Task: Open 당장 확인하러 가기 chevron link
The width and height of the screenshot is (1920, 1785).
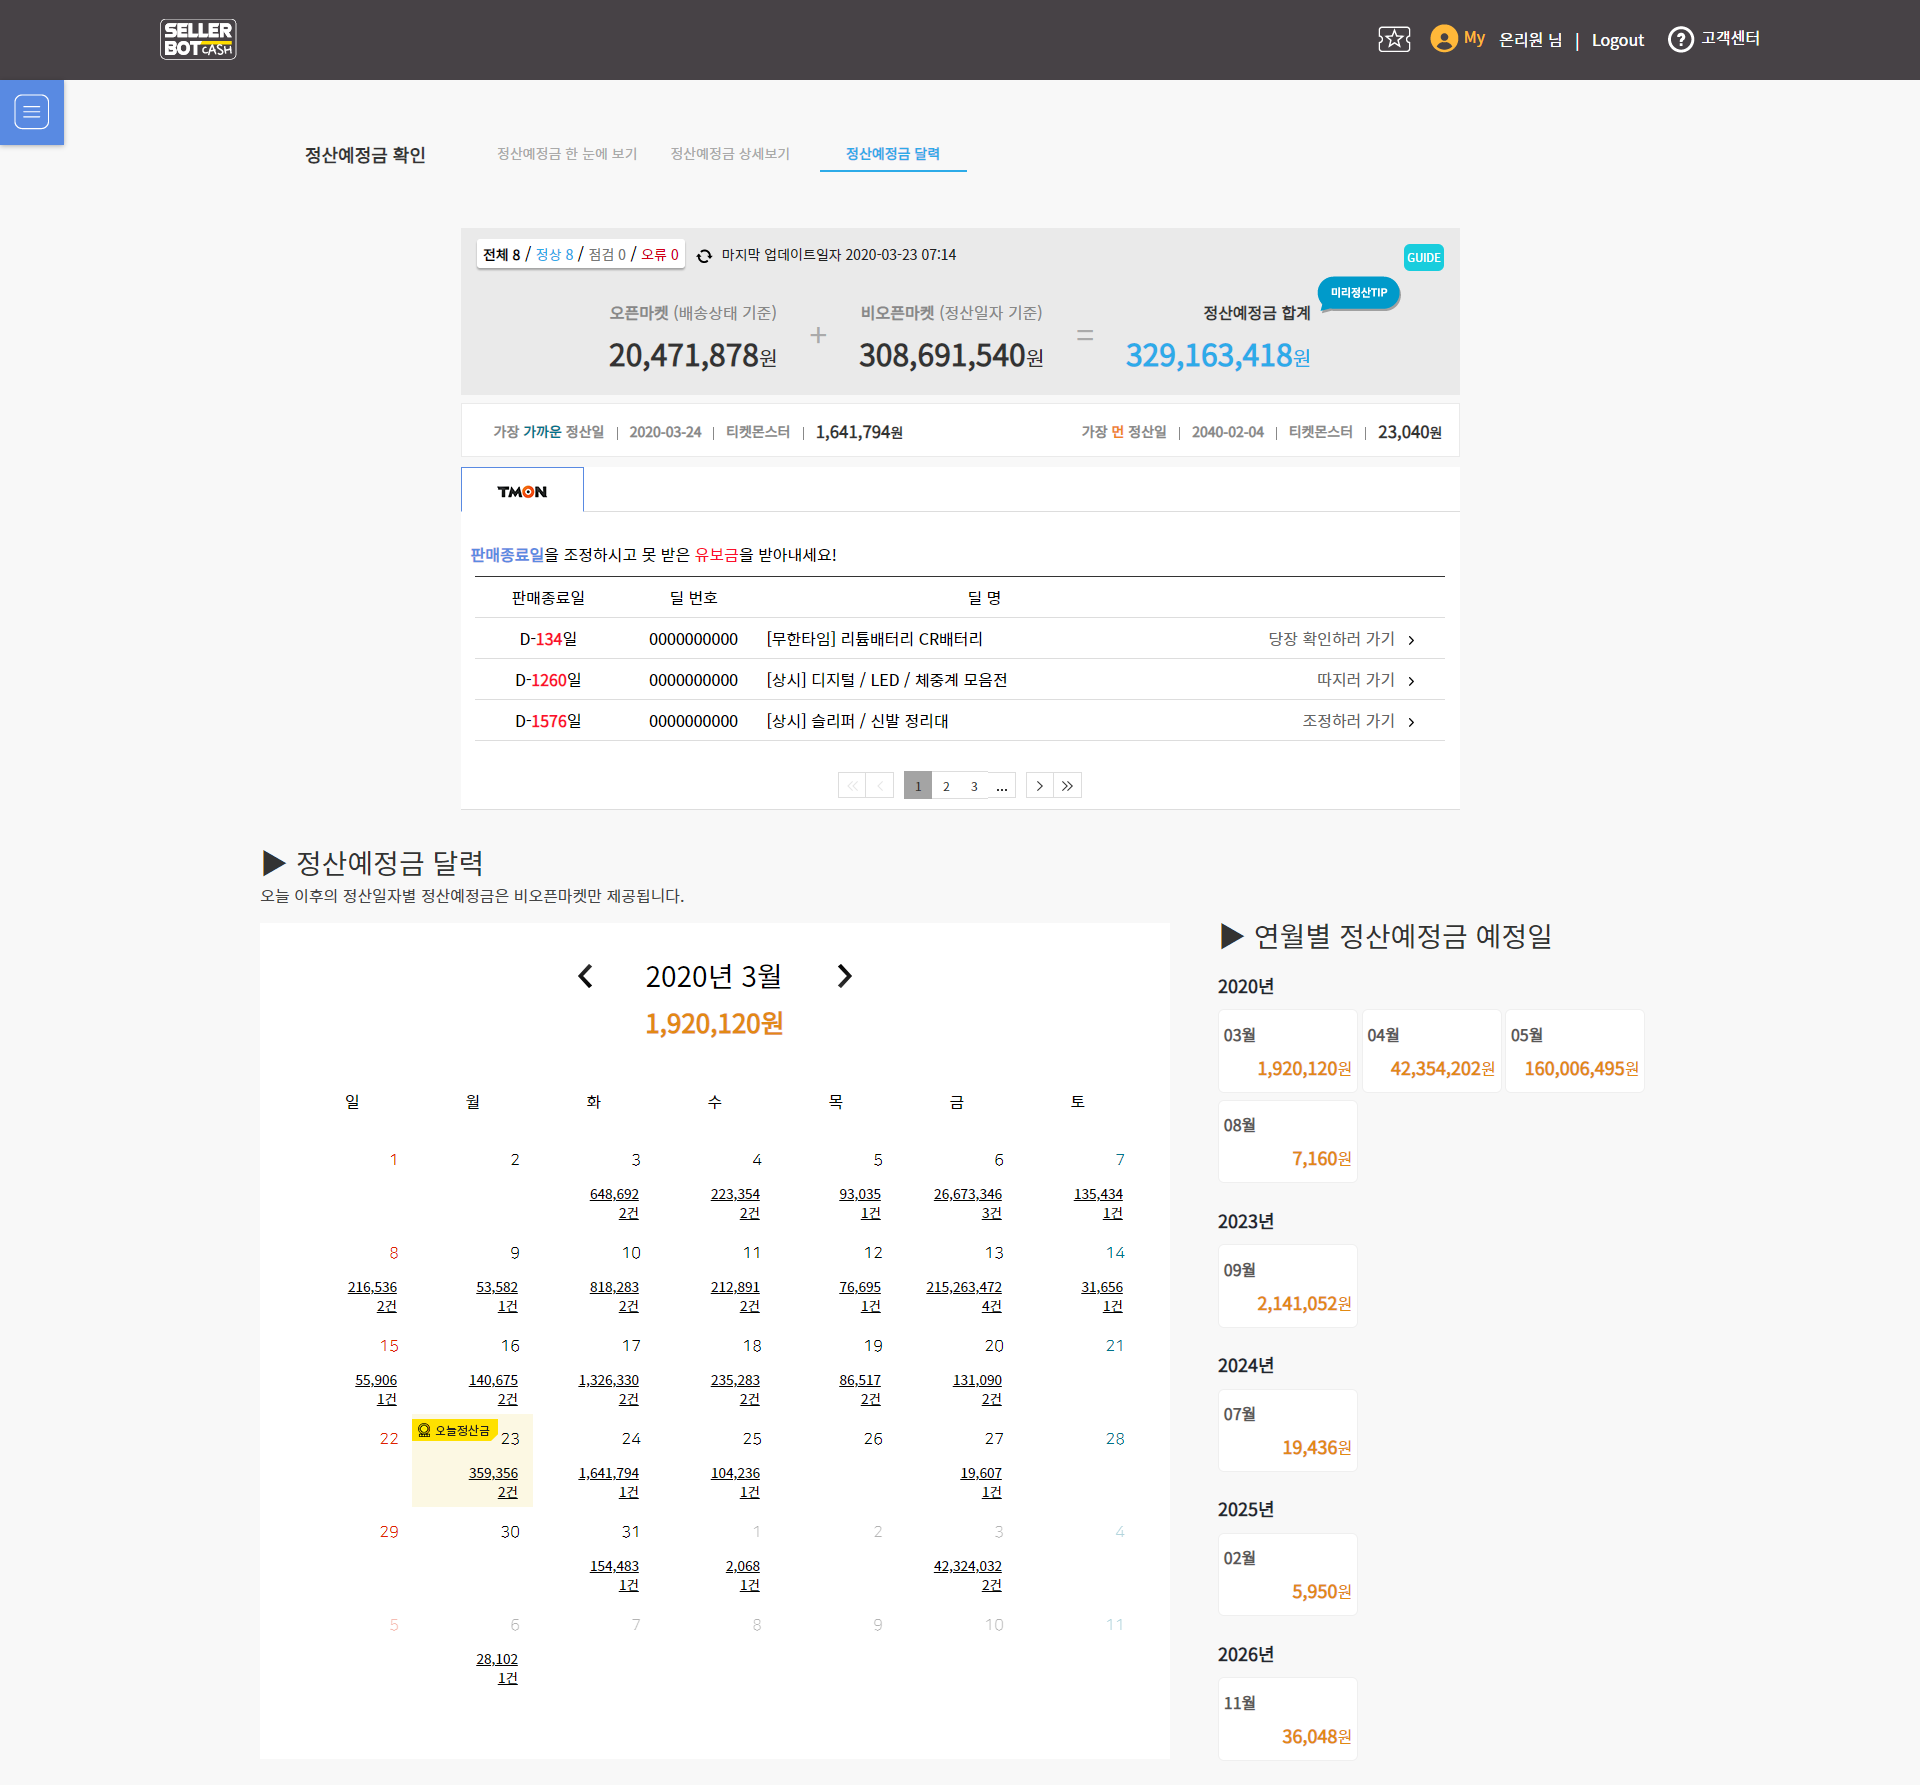Action: [1410, 640]
